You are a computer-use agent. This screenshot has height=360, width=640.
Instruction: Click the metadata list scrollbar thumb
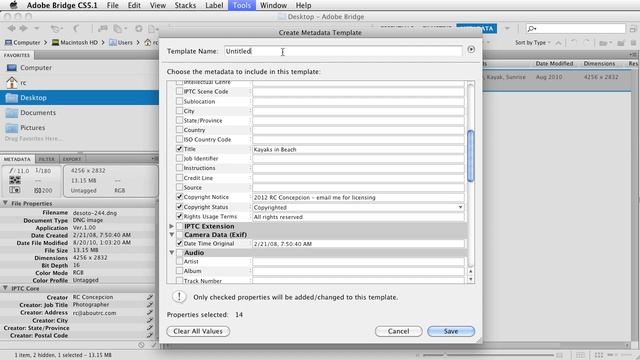pyautogui.click(x=471, y=156)
